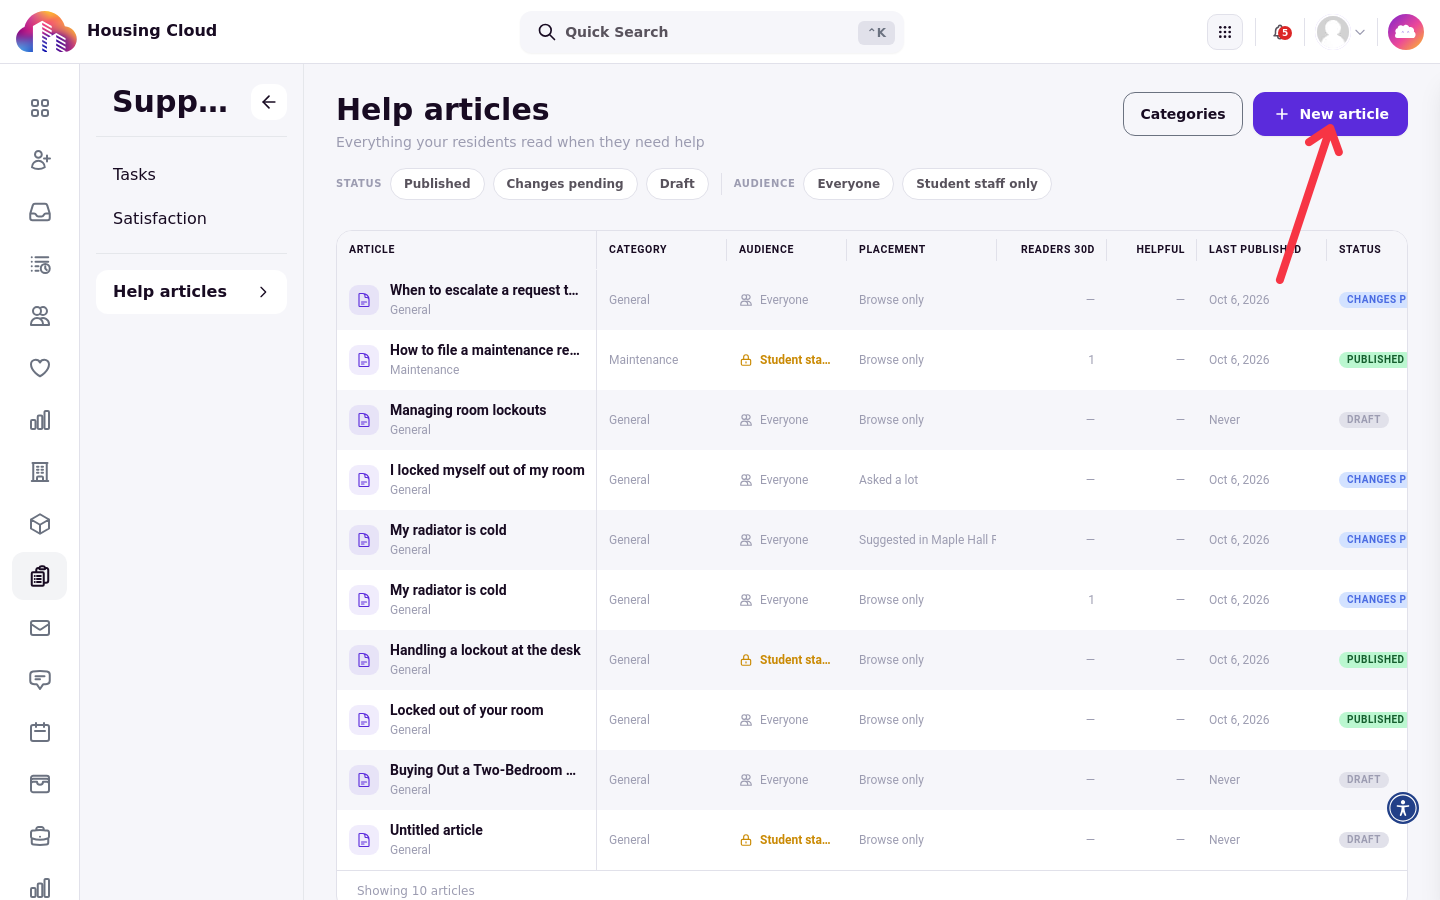Viewport: 1440px width, 900px height.
Task: Focus the Quick Search field
Action: coord(712,32)
